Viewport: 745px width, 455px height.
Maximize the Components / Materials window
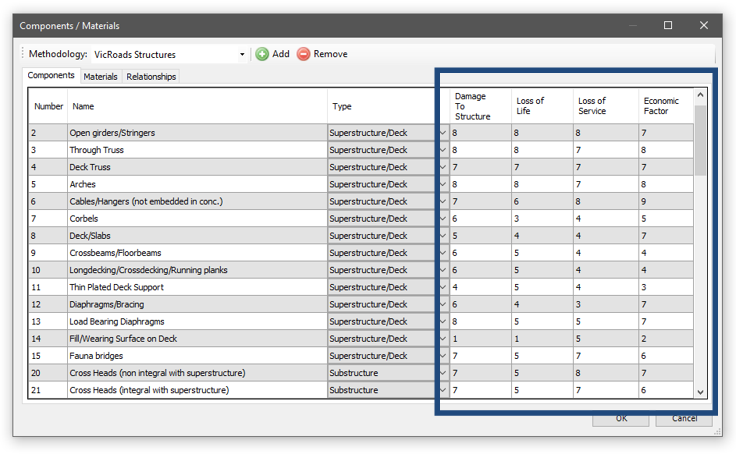[668, 25]
